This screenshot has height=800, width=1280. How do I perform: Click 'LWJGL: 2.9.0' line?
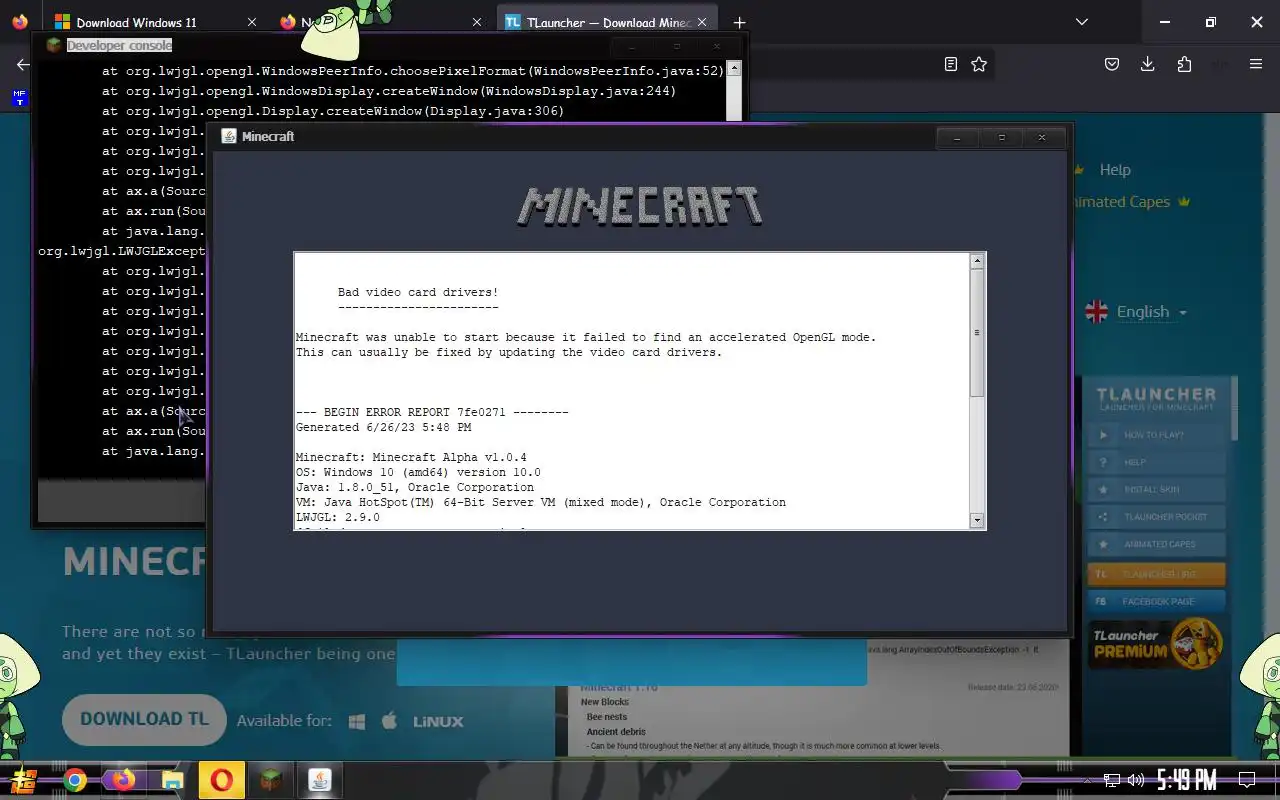[x=338, y=517]
